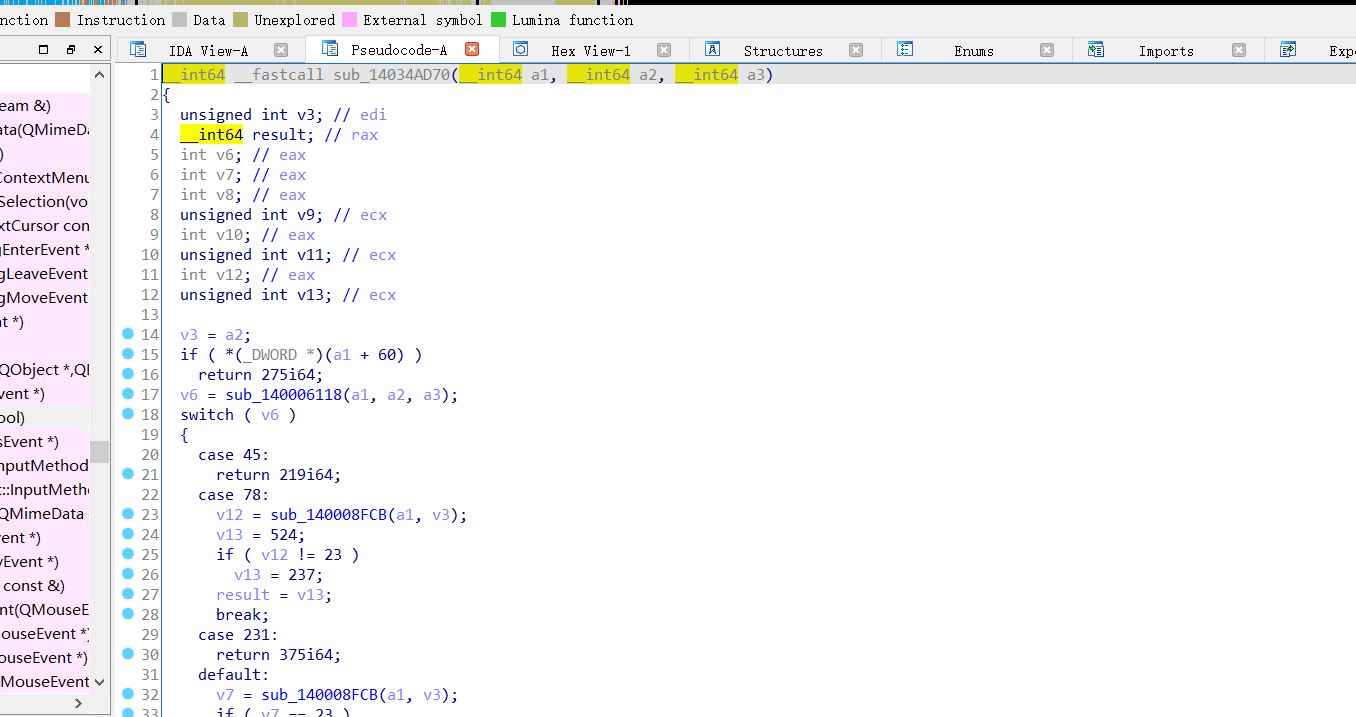Float the functions panel
The height and width of the screenshot is (717, 1356).
coord(71,49)
